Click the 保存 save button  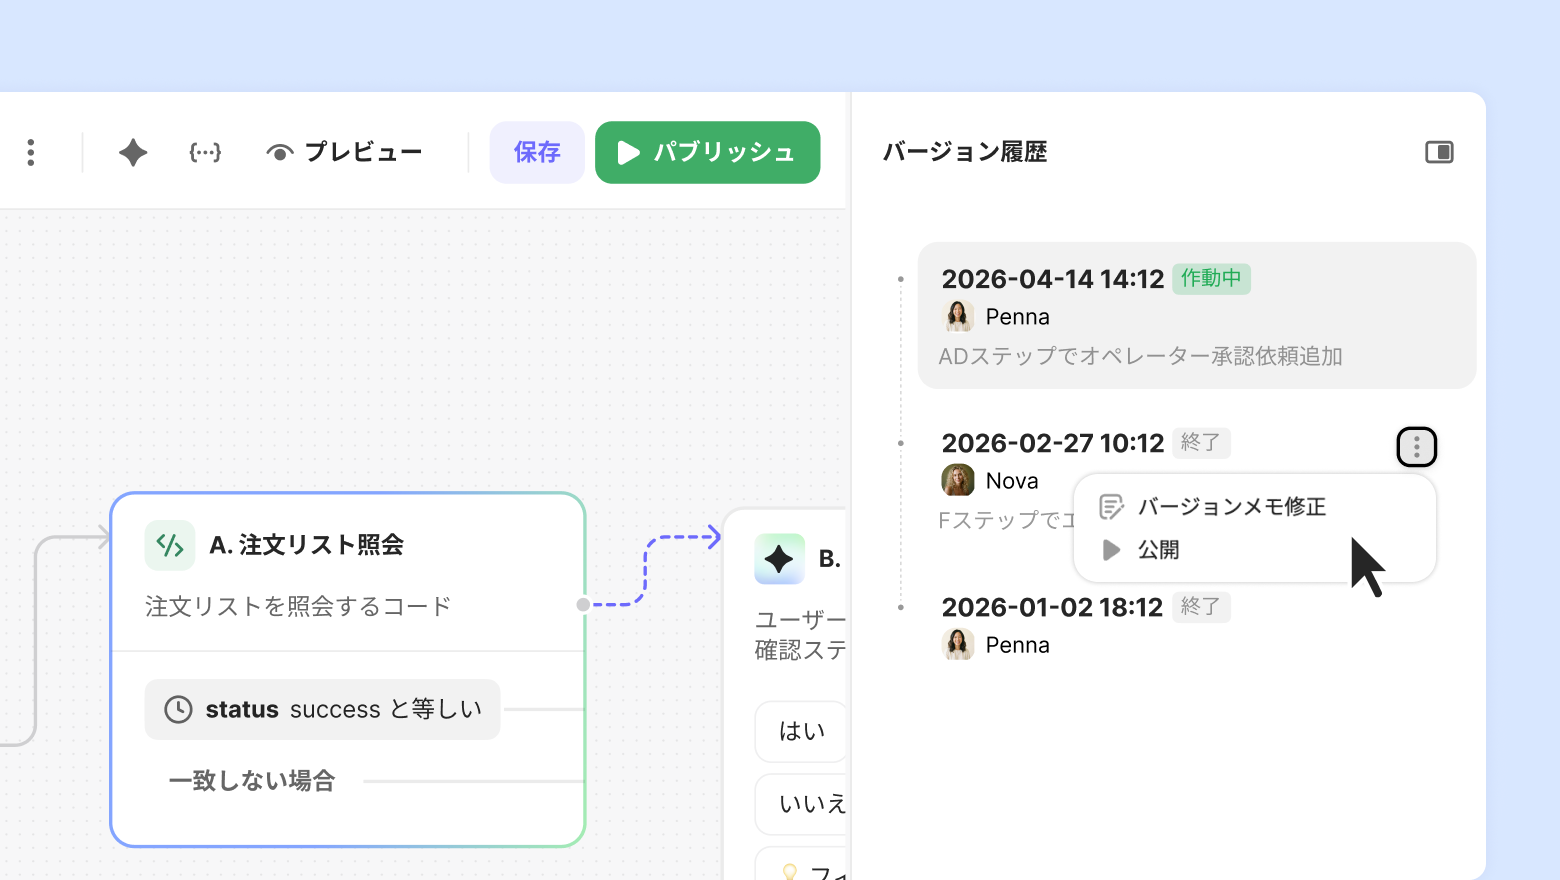coord(537,152)
